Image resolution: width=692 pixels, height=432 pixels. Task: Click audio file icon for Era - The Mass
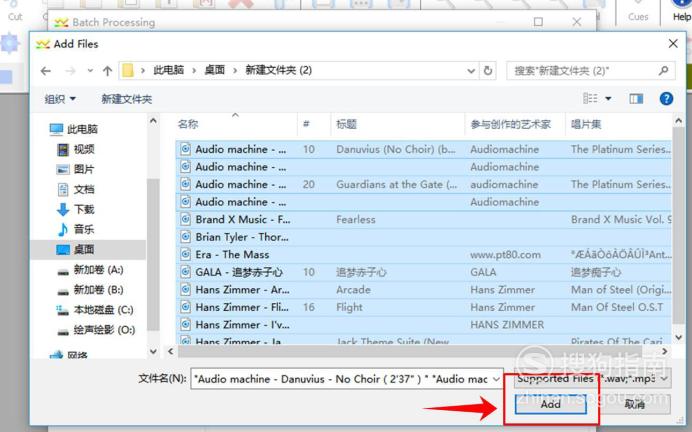pos(186,255)
